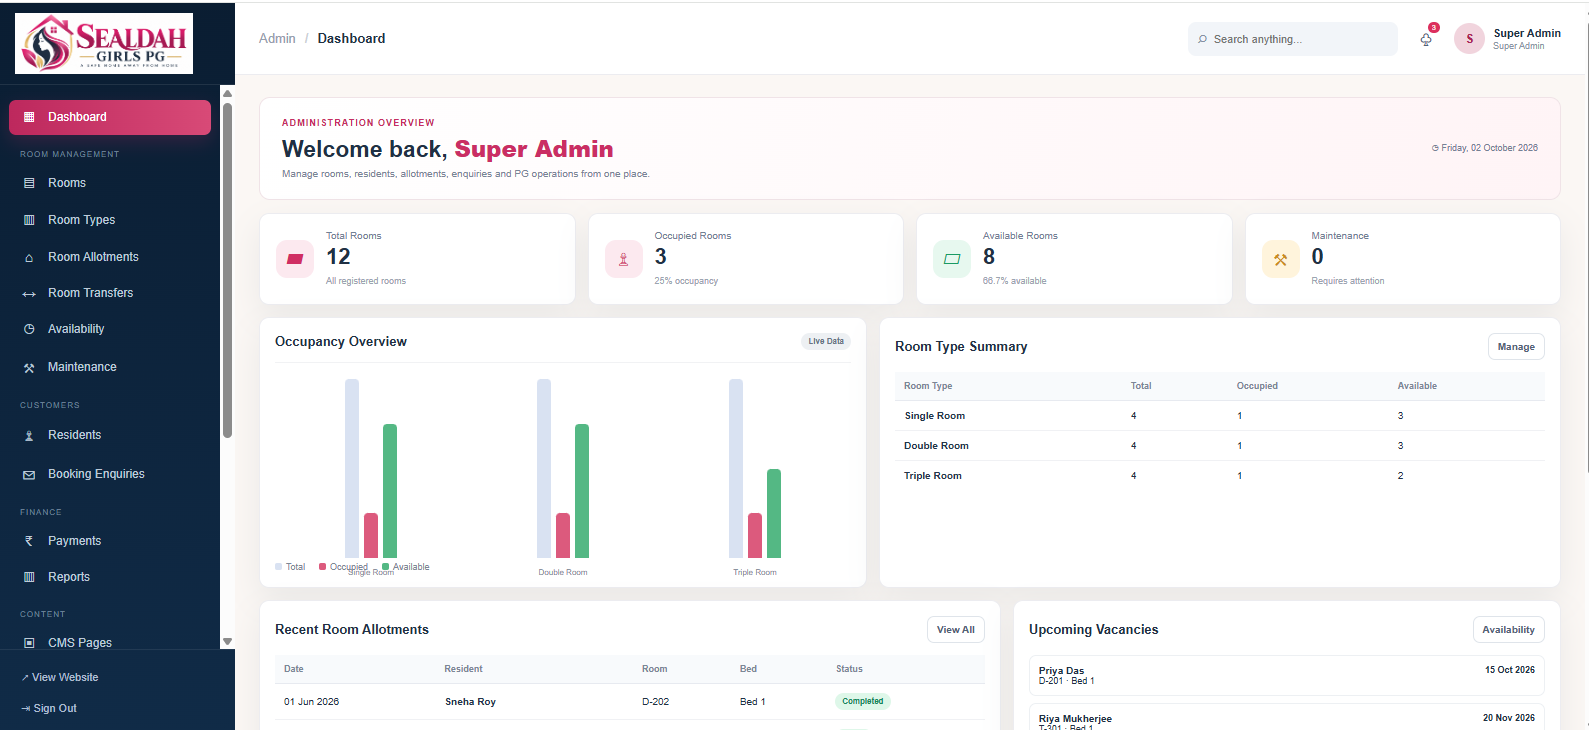Click the search magnifier icon
This screenshot has width=1589, height=730.
tap(1202, 39)
